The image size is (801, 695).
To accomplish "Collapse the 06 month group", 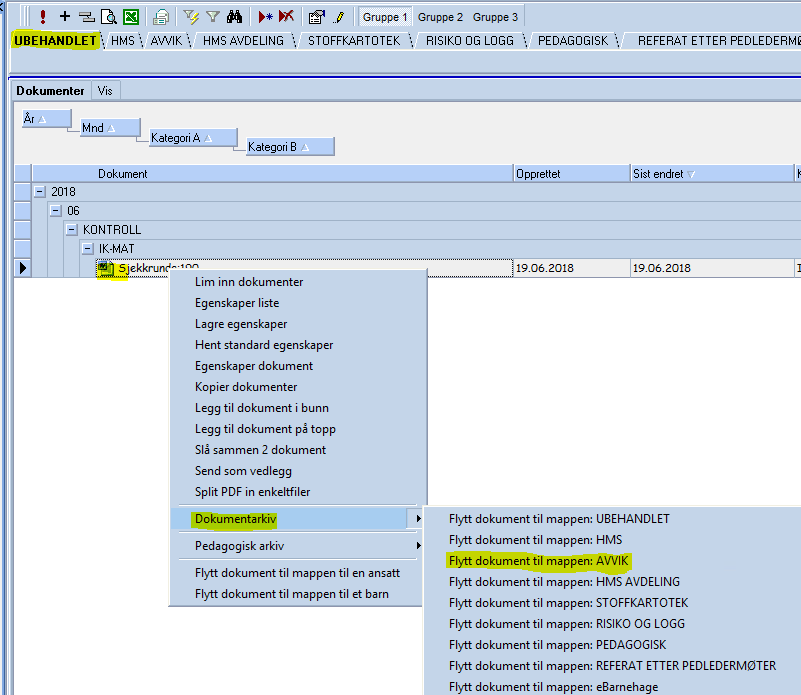I will point(56,211).
